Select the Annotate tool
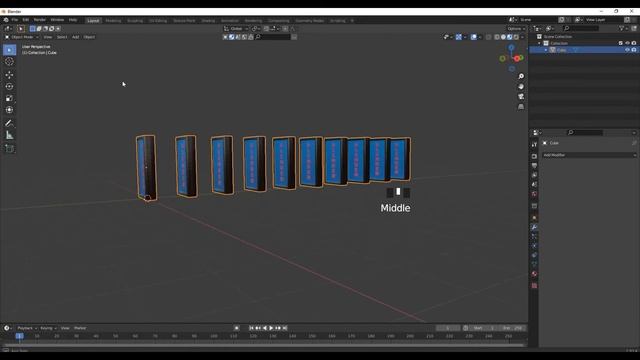Viewport: 640px width, 360px height. [9, 123]
